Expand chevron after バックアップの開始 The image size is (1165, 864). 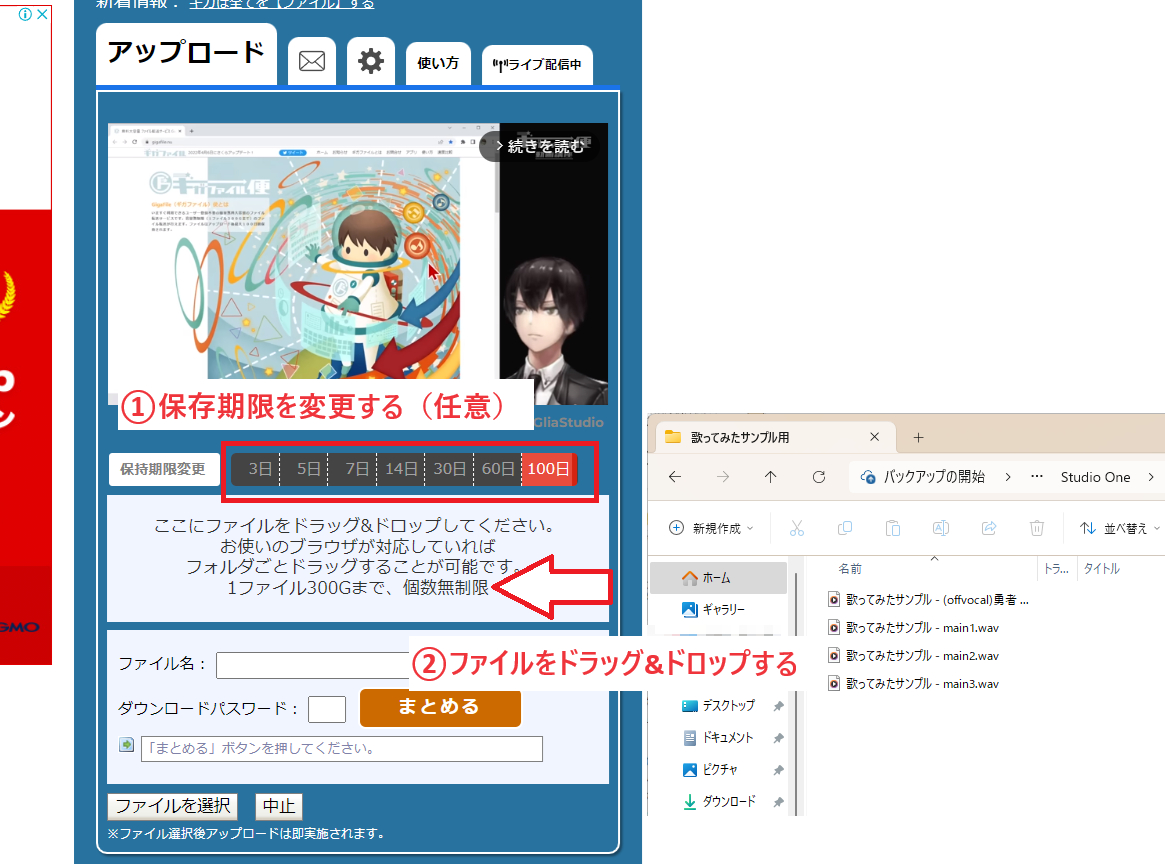pos(1007,477)
